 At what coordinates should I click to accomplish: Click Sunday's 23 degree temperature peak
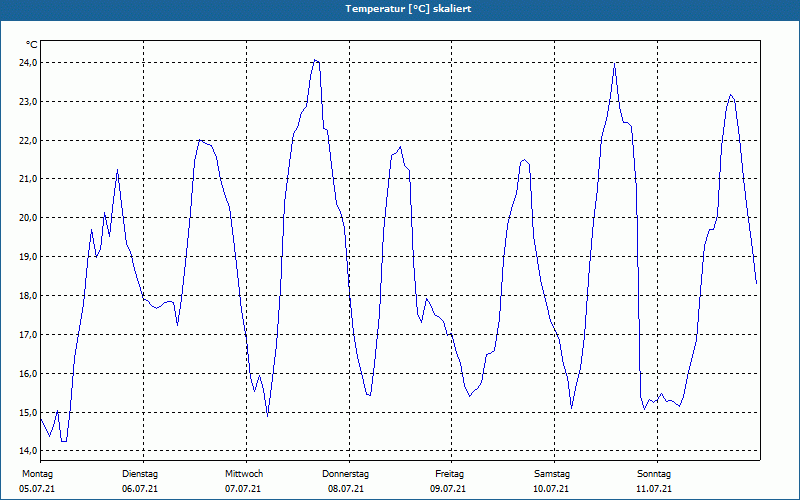[x=731, y=95]
